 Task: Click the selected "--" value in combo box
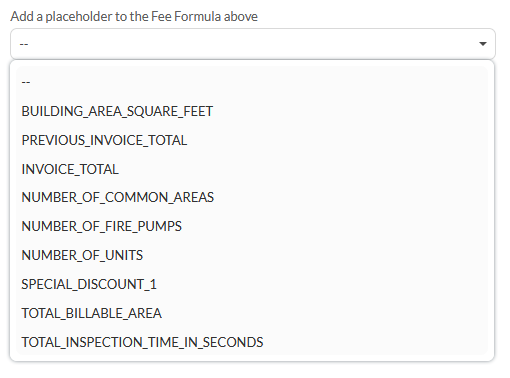pyautogui.click(x=24, y=44)
